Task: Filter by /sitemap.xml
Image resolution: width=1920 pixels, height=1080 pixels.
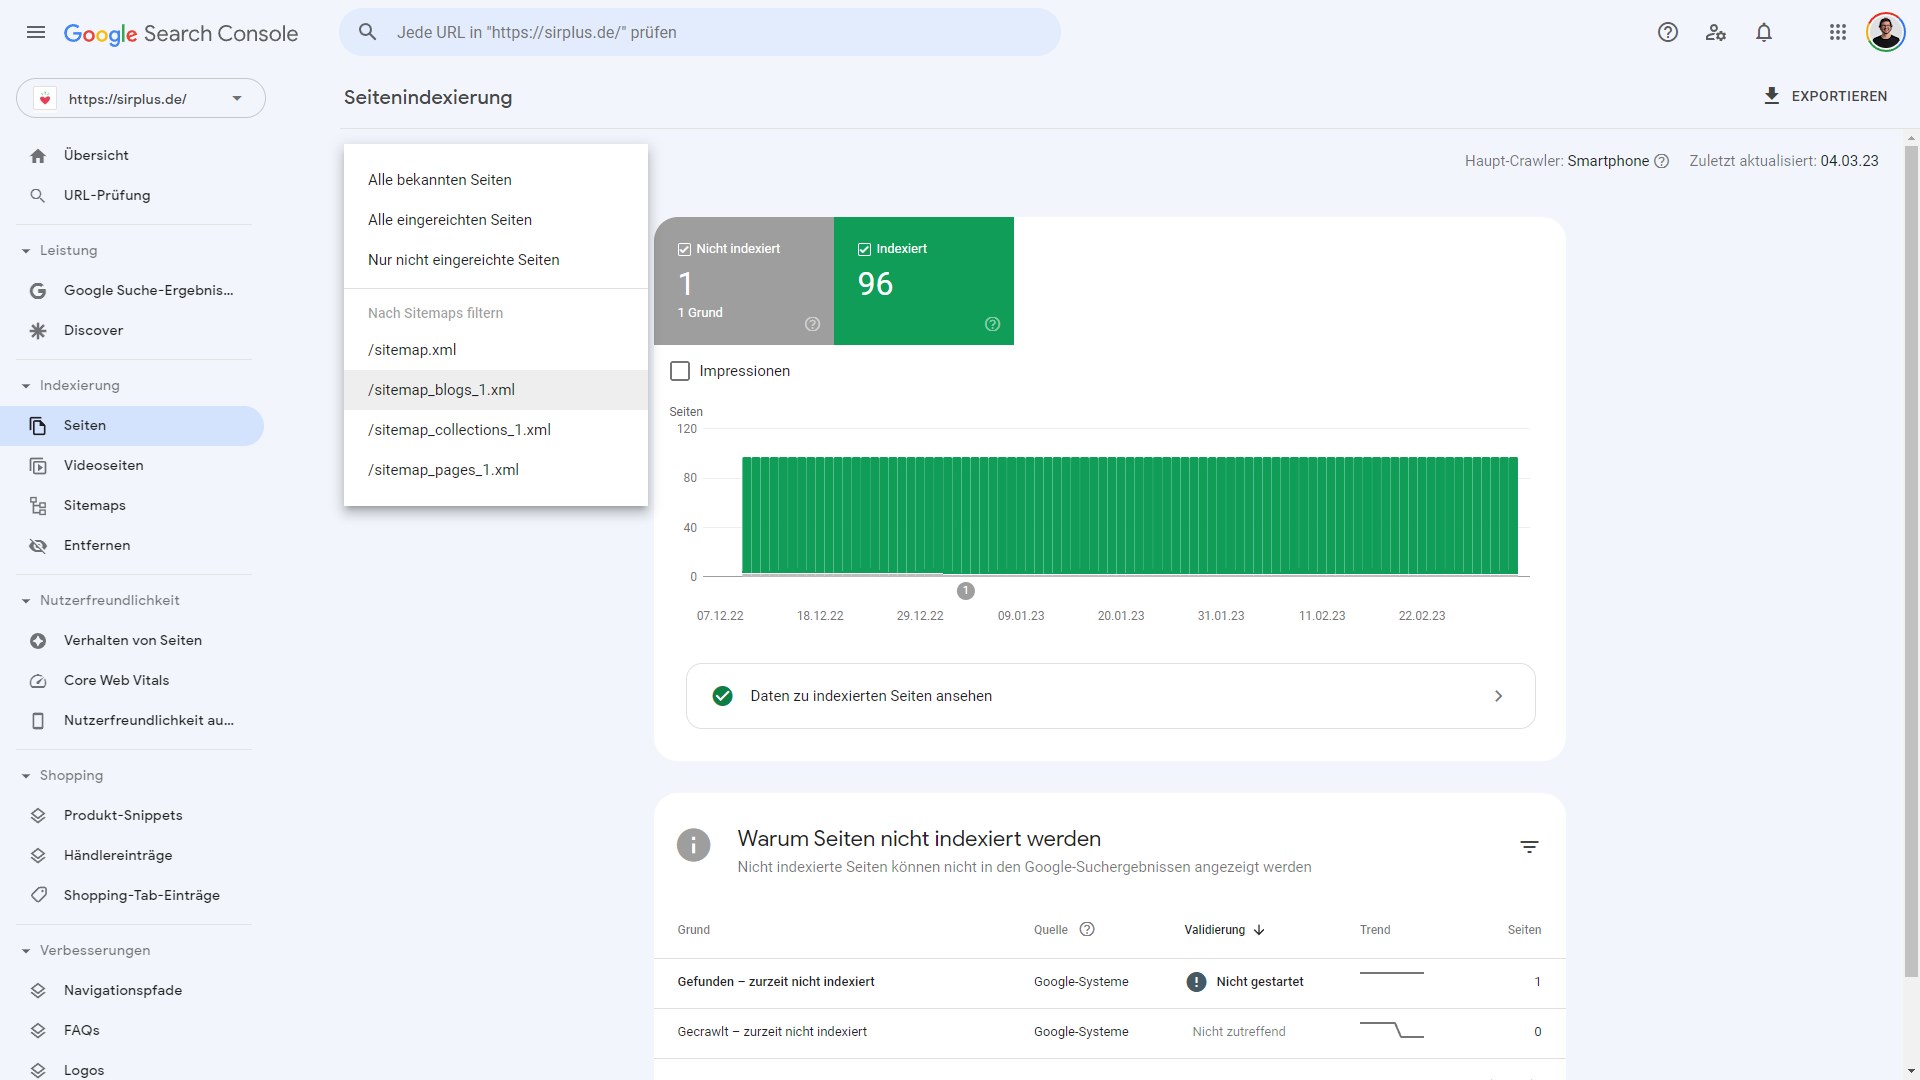Action: [x=496, y=350]
